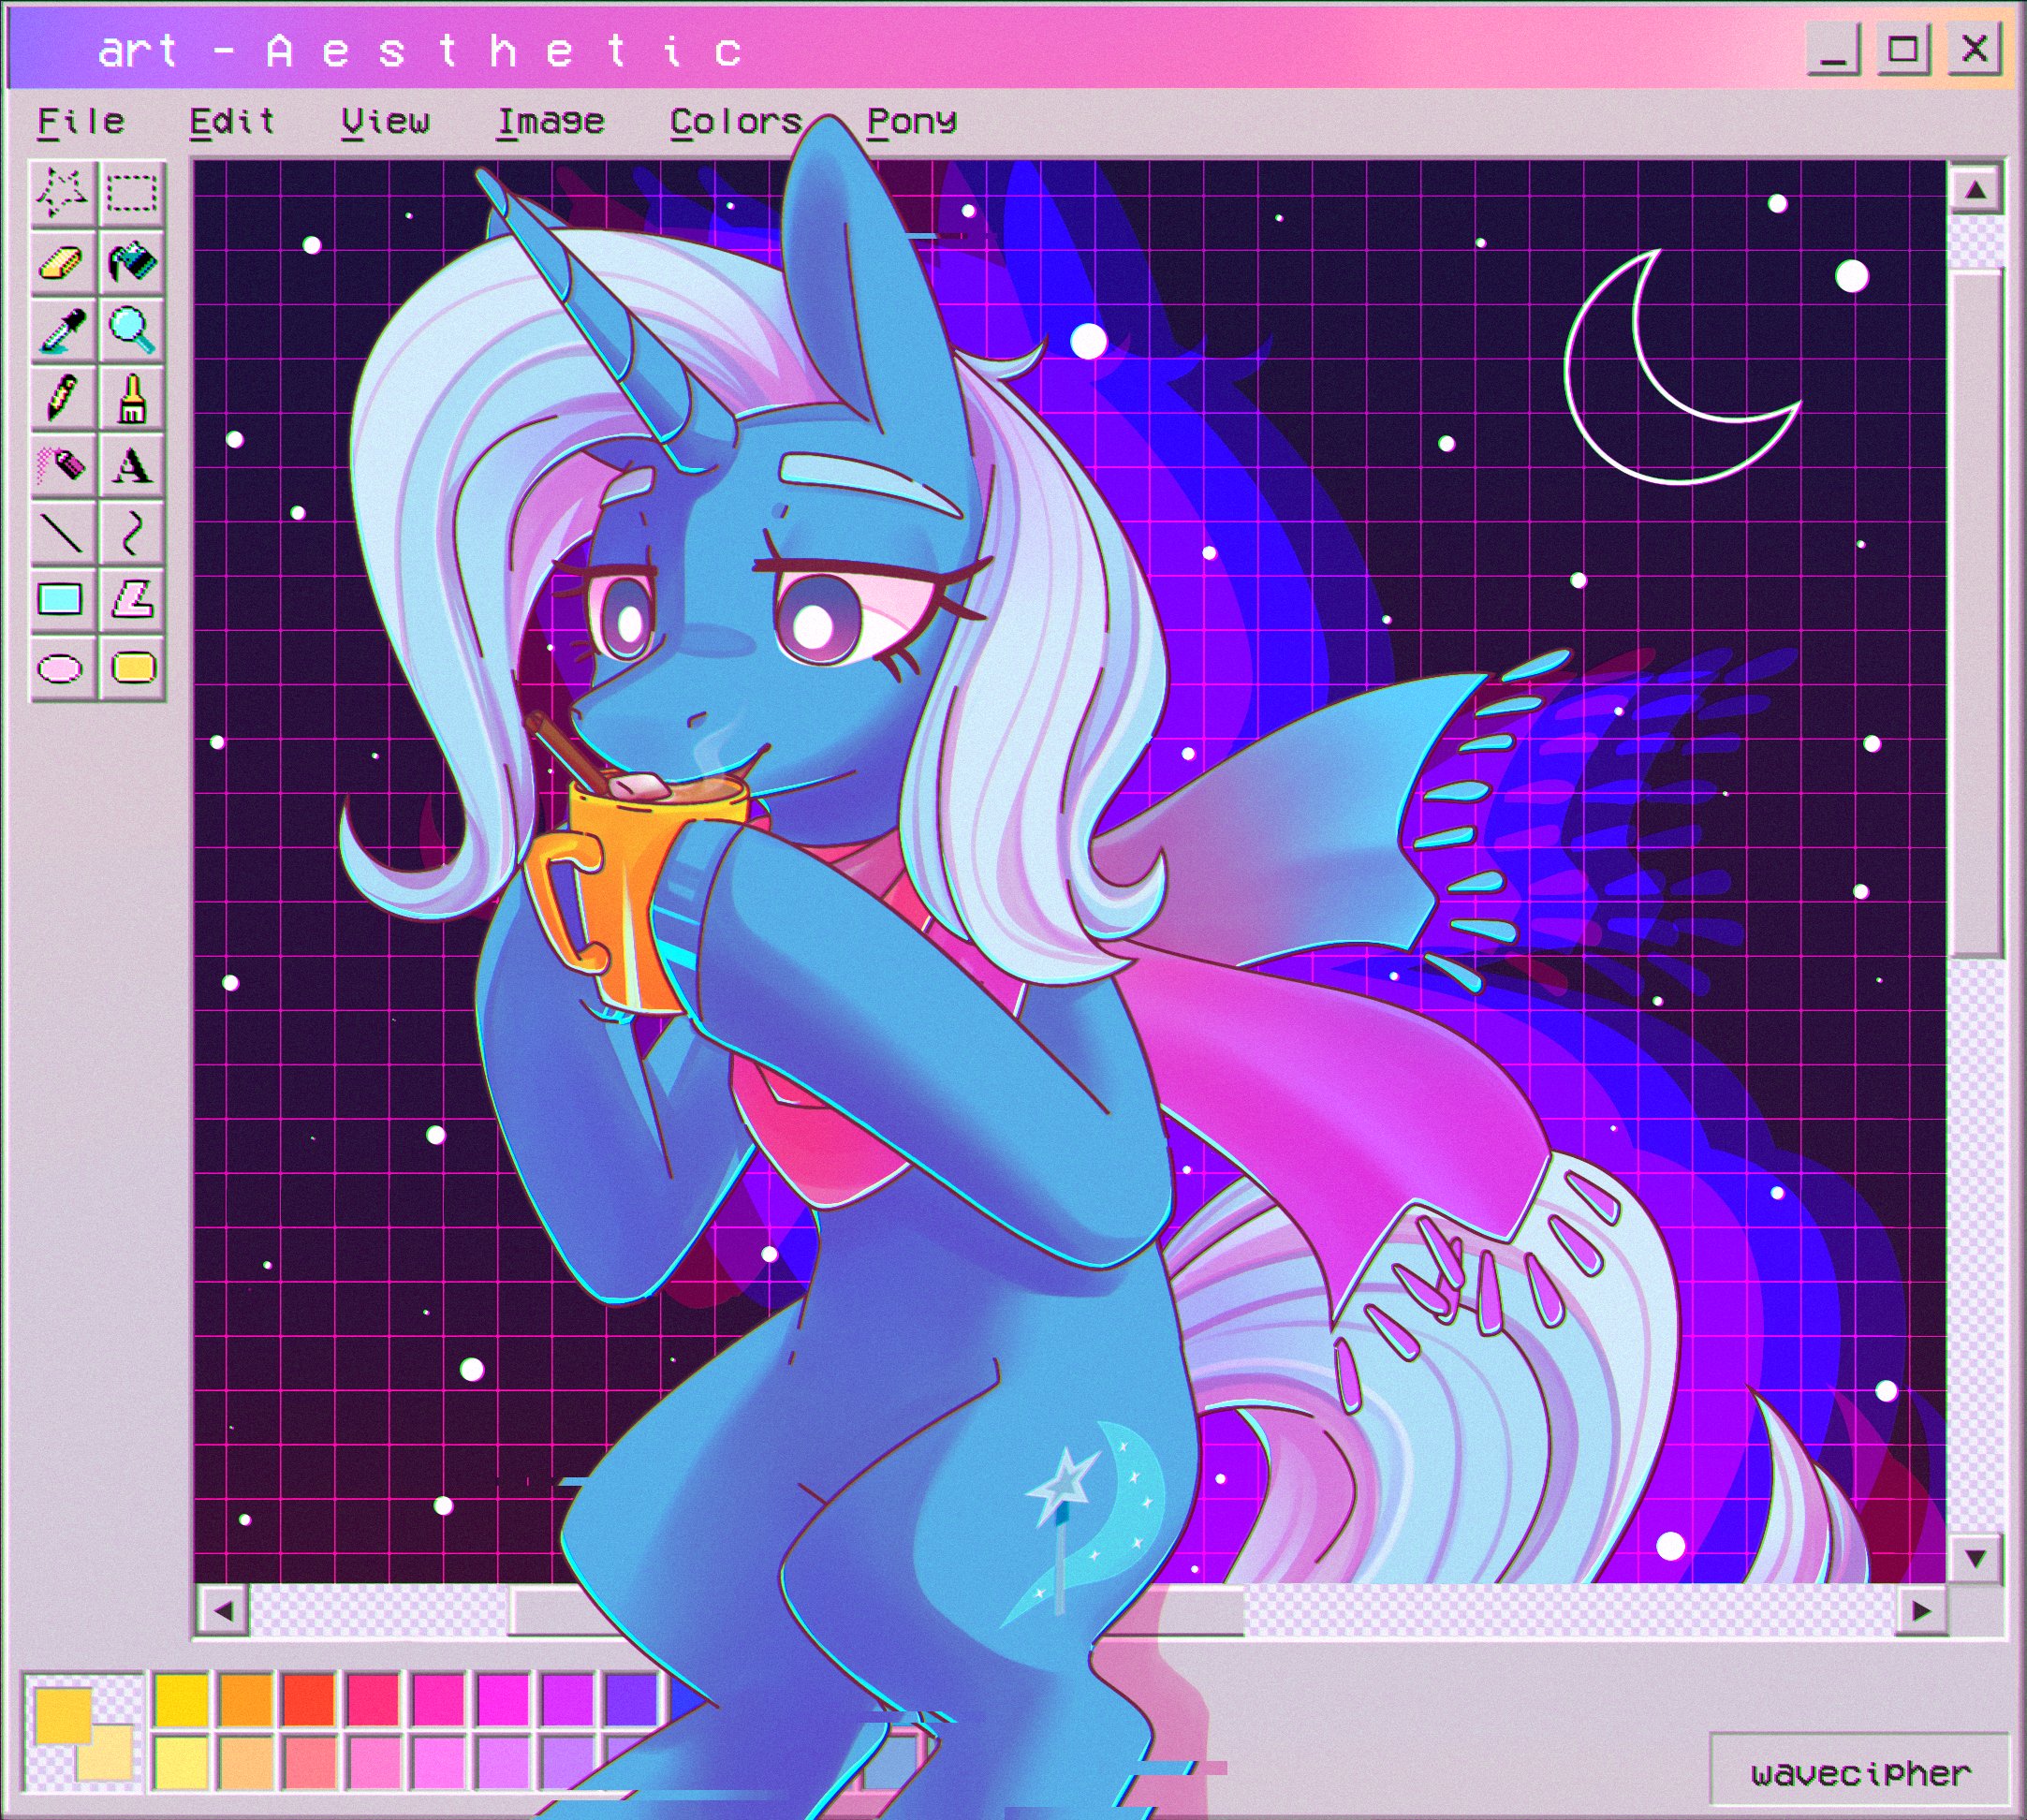Open the File menu

[81, 122]
